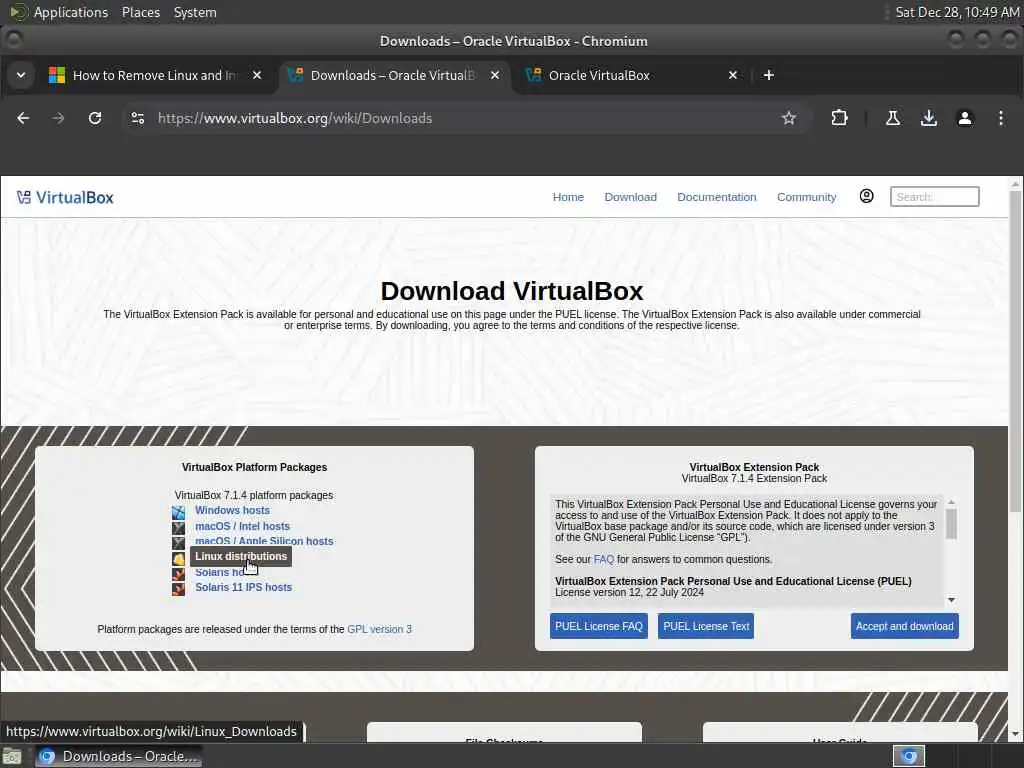Screen dimensions: 1024x768
Task: Click the Linux distributions link
Action: pyautogui.click(x=241, y=556)
